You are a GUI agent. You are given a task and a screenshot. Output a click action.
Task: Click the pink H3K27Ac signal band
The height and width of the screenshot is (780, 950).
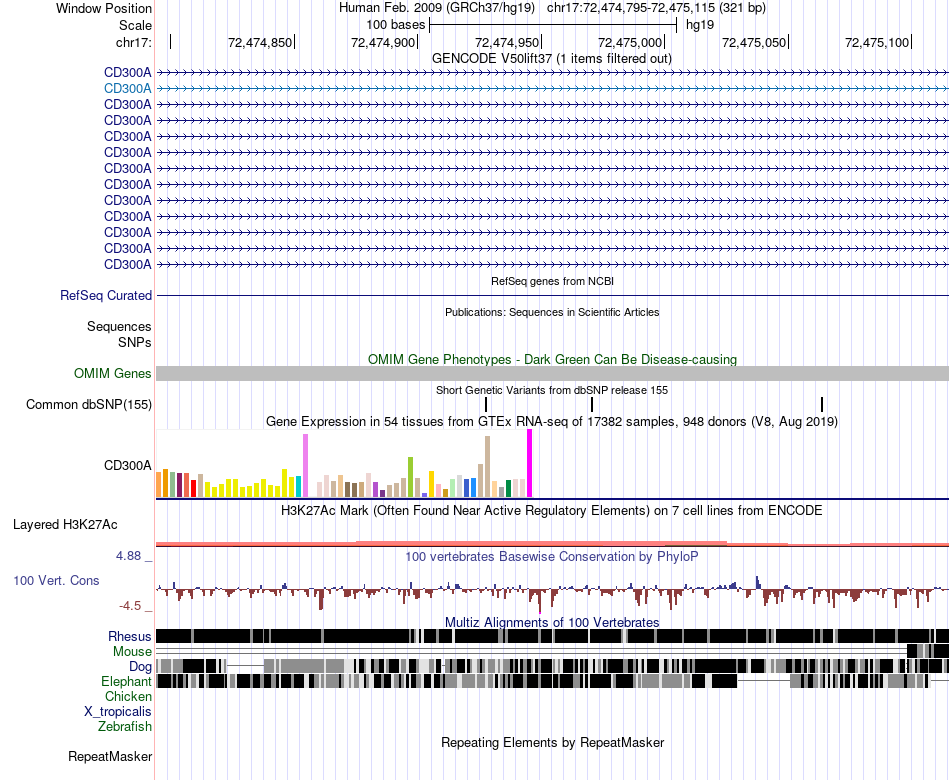click(552, 544)
